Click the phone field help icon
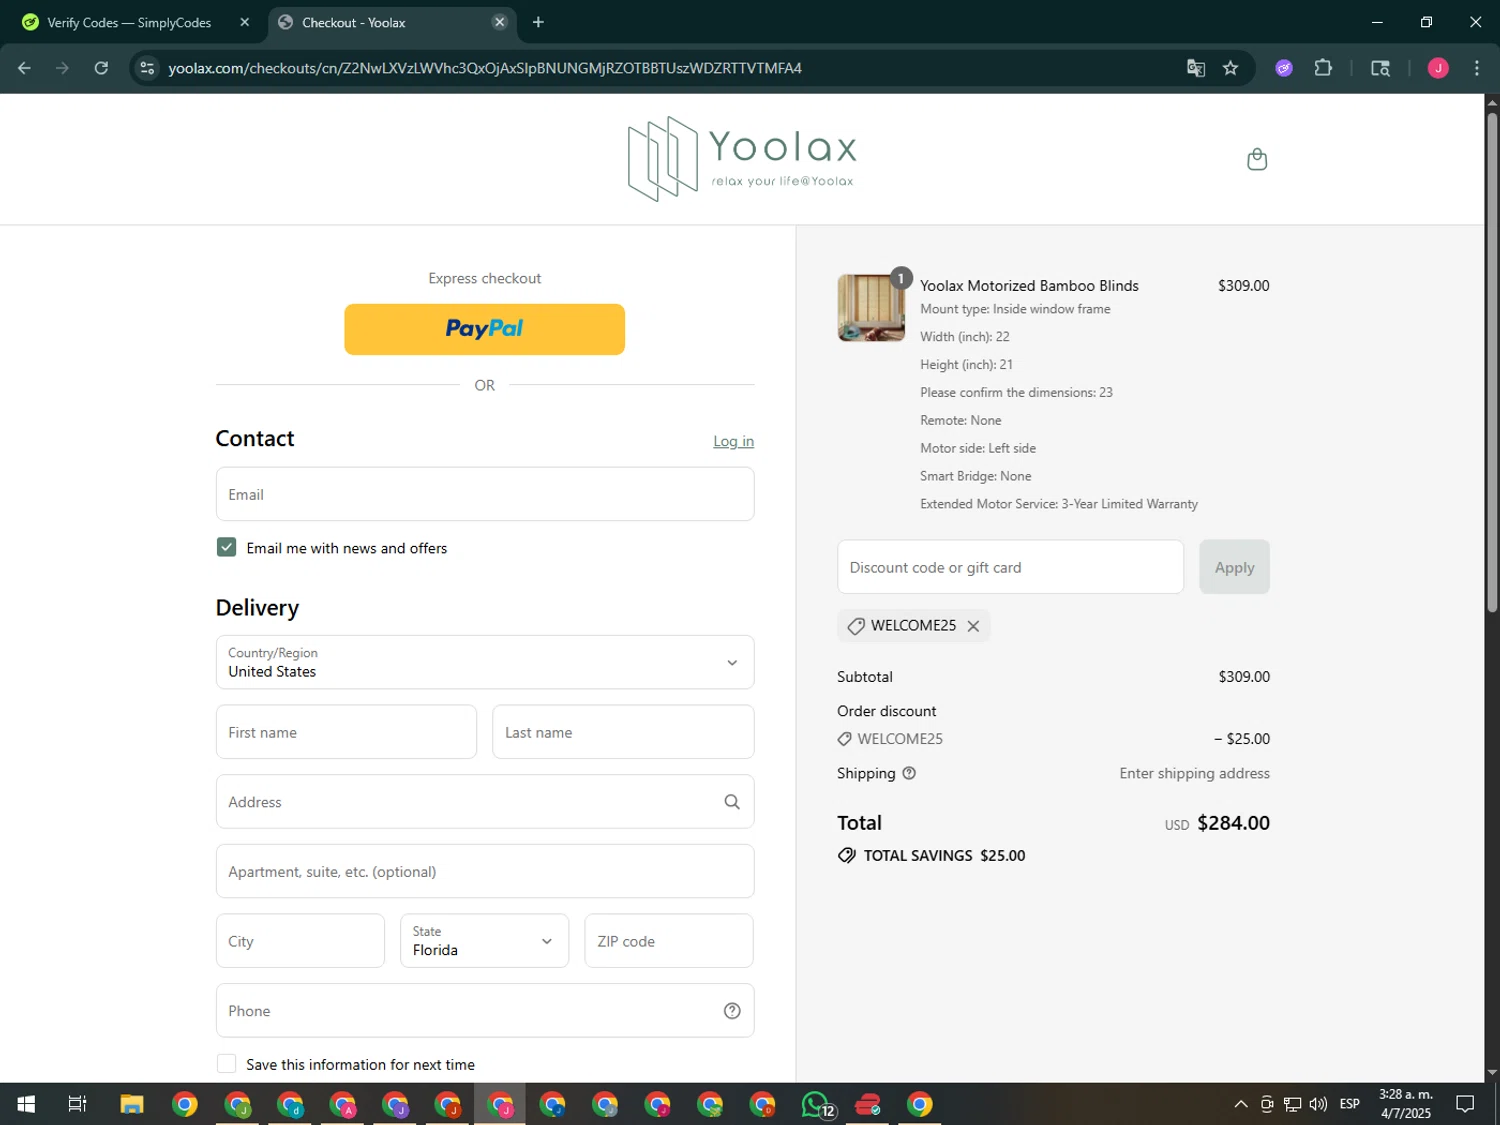The width and height of the screenshot is (1500, 1125). (x=732, y=1011)
